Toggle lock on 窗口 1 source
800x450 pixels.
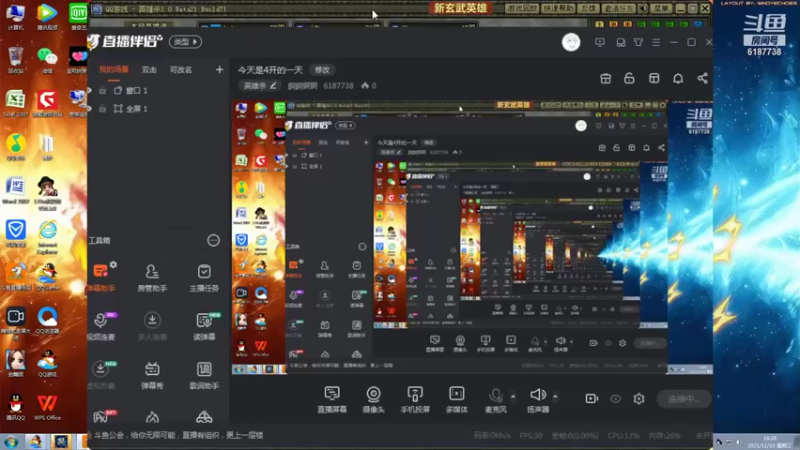click(x=103, y=90)
